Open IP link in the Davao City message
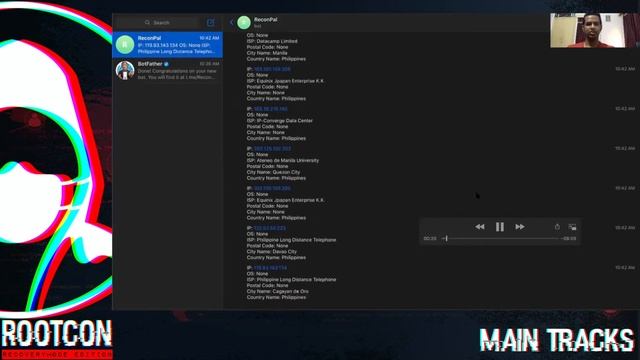 pos(270,228)
